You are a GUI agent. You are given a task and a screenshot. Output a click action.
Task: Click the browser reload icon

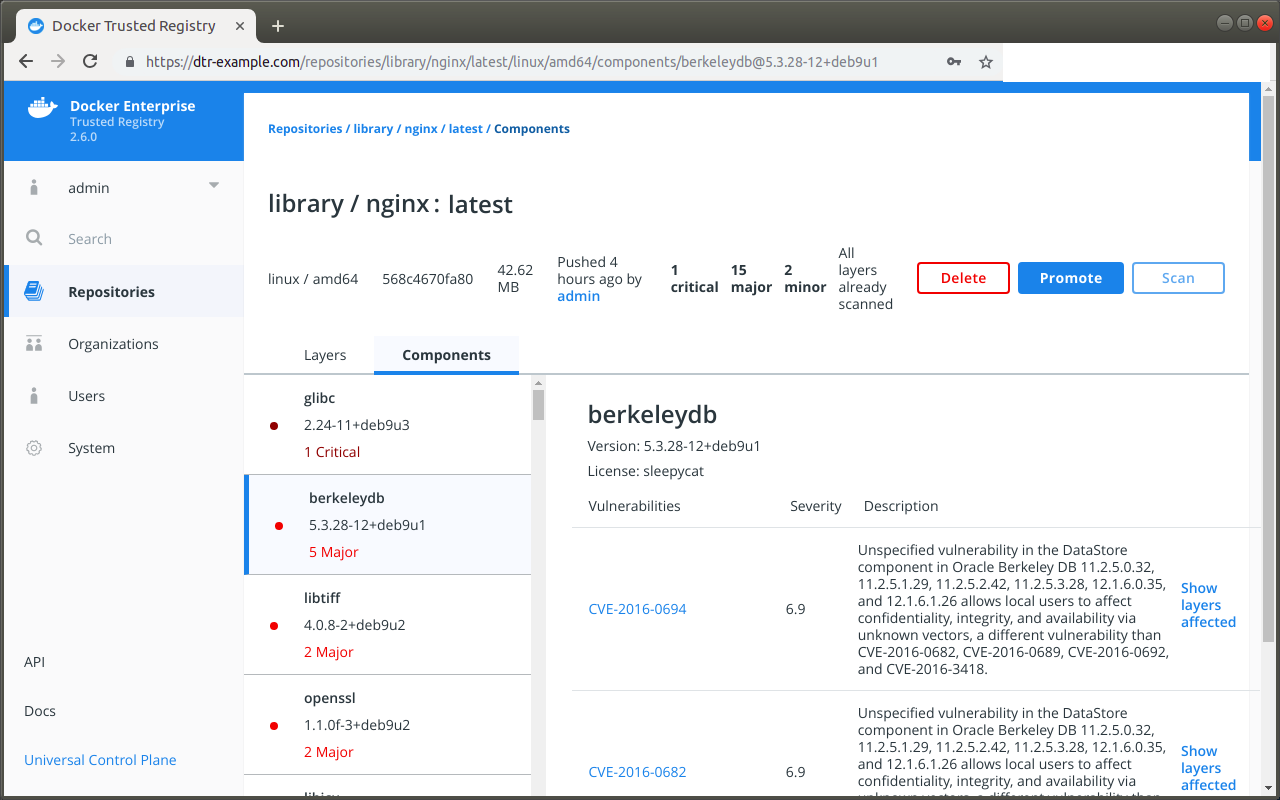click(x=90, y=62)
